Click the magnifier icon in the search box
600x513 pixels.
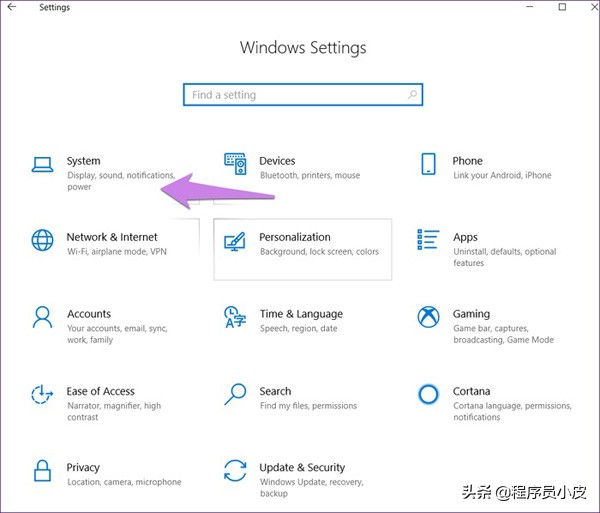412,94
